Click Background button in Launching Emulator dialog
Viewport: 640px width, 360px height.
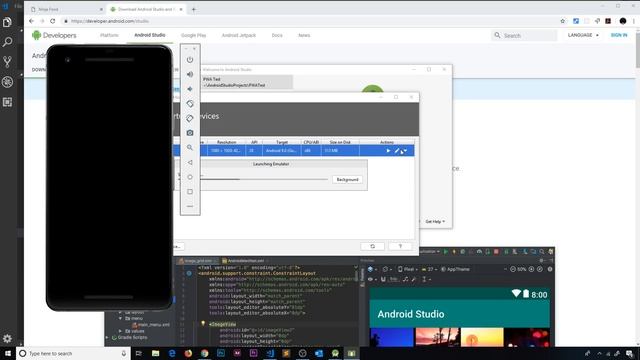(x=347, y=180)
